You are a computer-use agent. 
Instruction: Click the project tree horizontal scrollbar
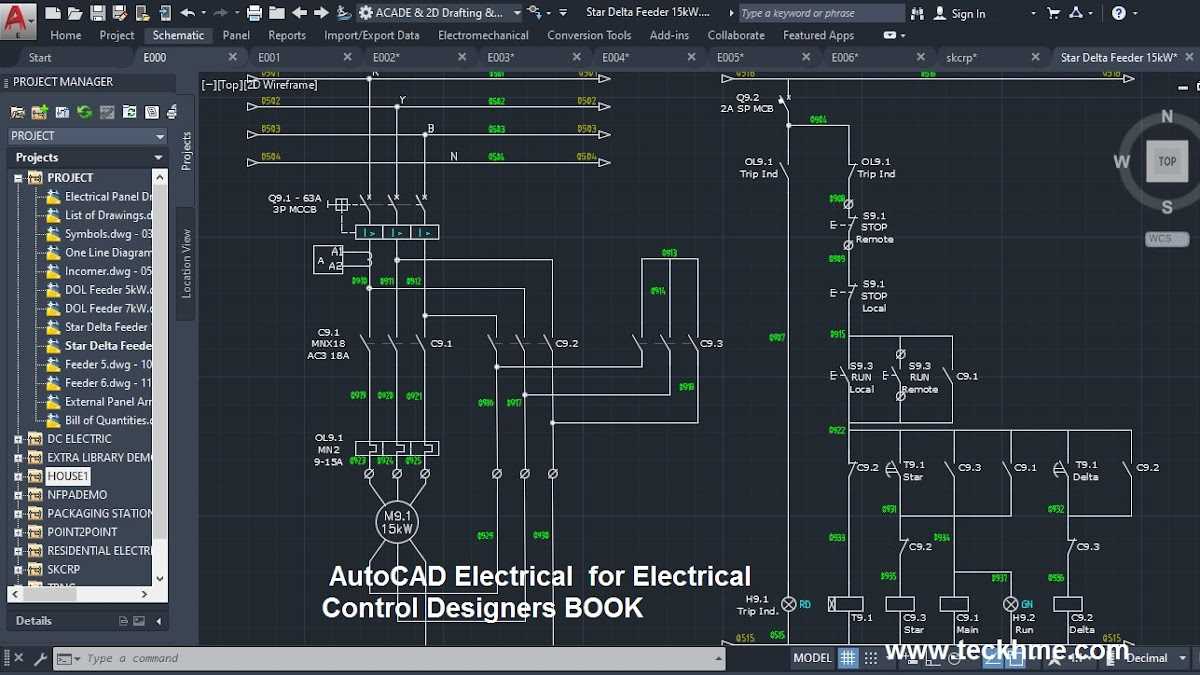(80, 594)
